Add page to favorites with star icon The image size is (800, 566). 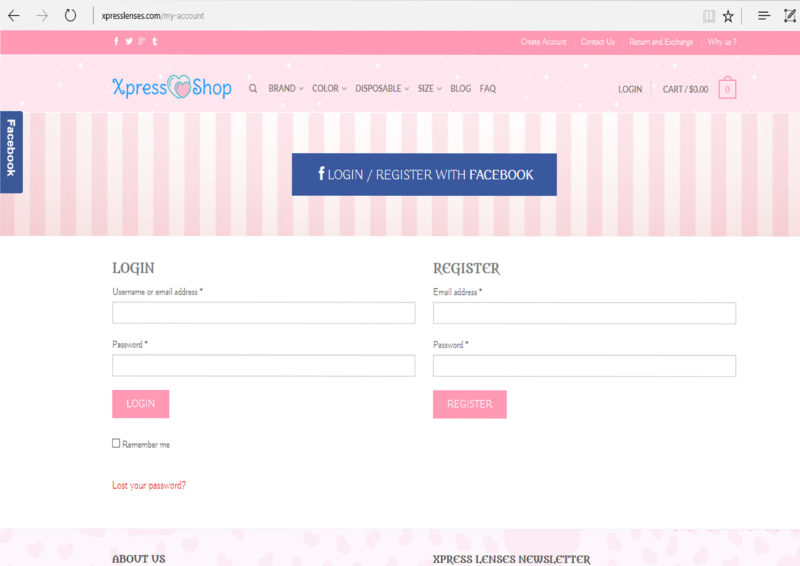coord(728,16)
